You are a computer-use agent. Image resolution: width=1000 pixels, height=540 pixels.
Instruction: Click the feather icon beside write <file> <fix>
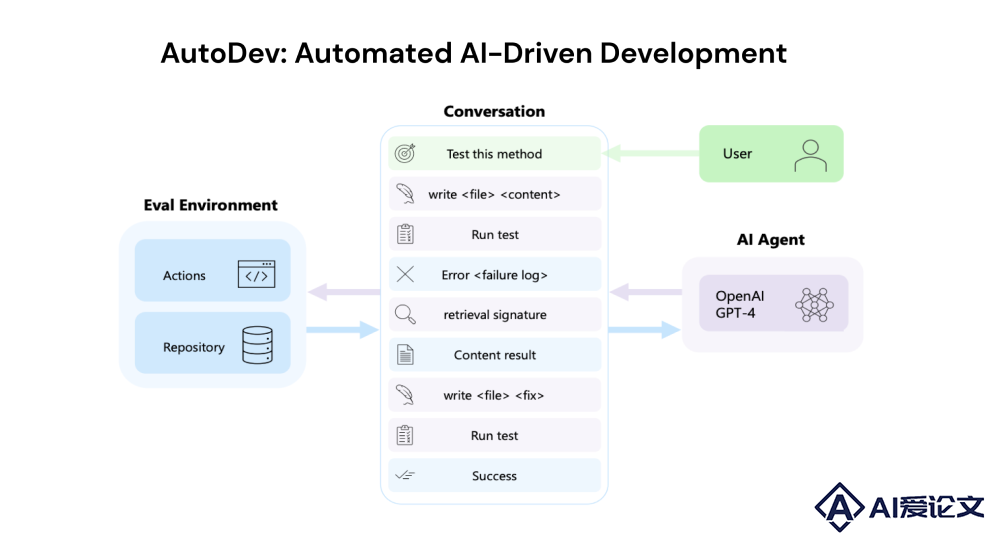(405, 395)
